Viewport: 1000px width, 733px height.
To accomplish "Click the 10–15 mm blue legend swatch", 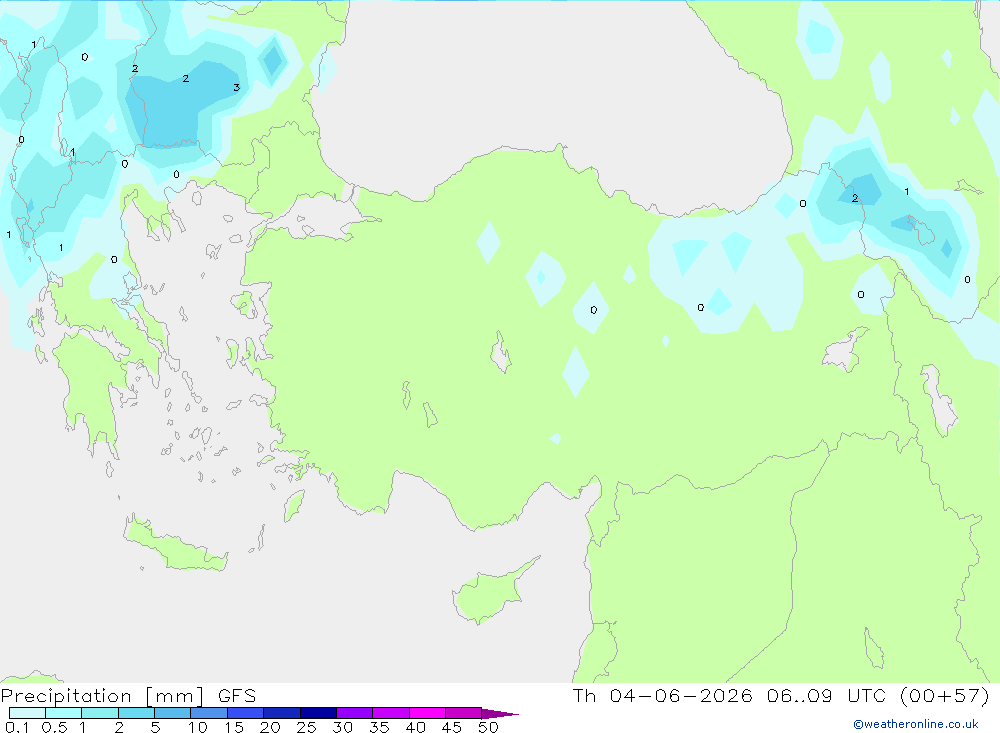I will pos(209,713).
